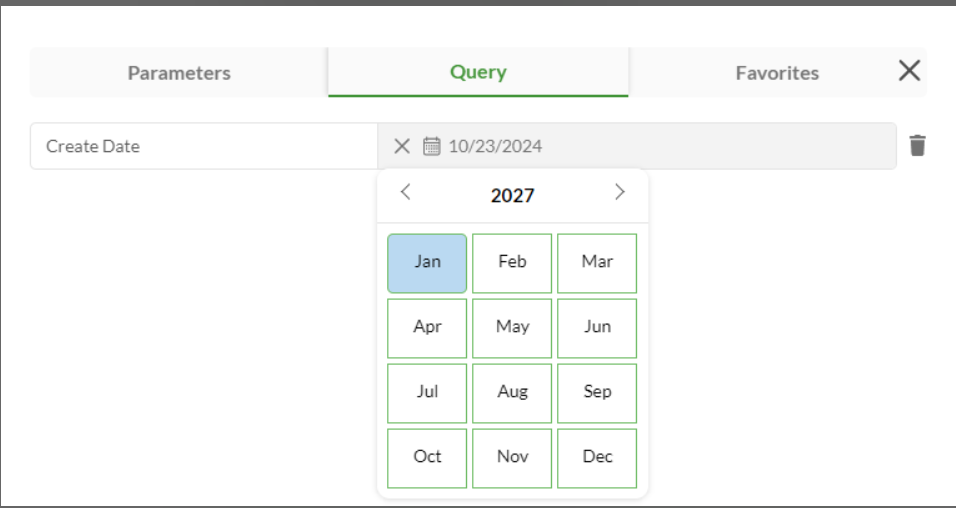Go to previous year in picker
The width and height of the screenshot is (956, 508).
pos(405,193)
